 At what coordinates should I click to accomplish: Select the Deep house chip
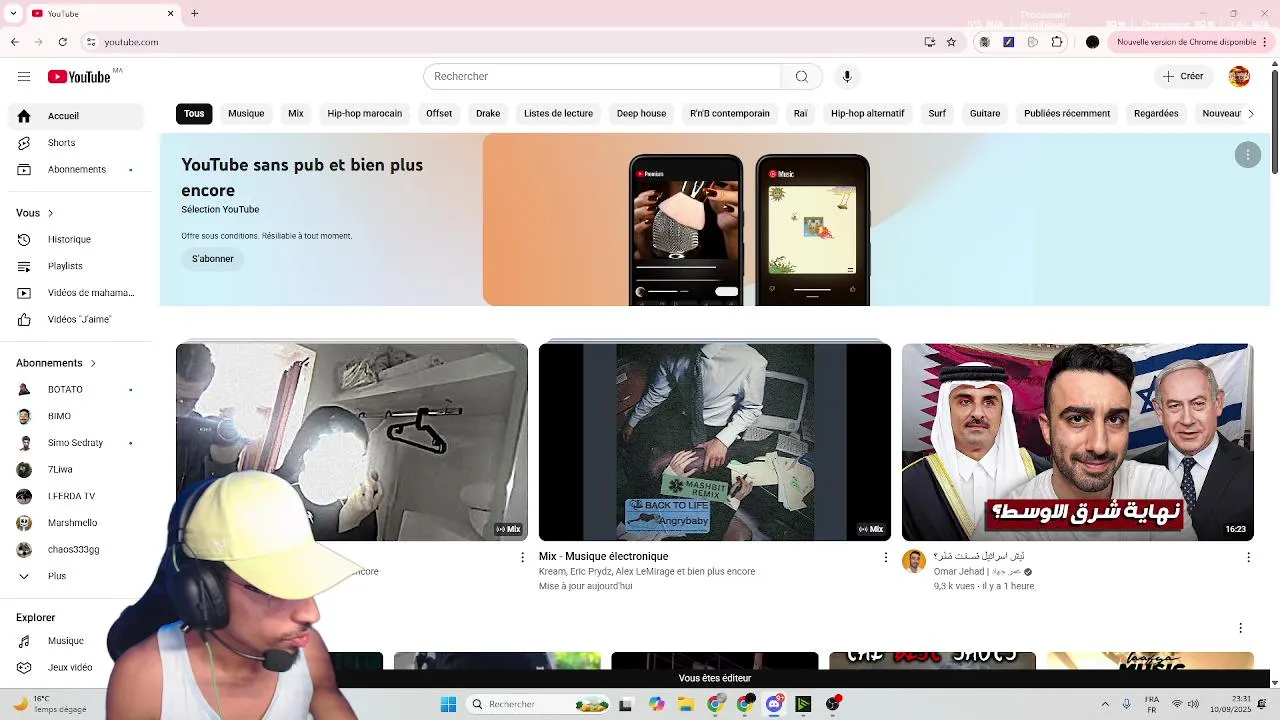coord(641,114)
